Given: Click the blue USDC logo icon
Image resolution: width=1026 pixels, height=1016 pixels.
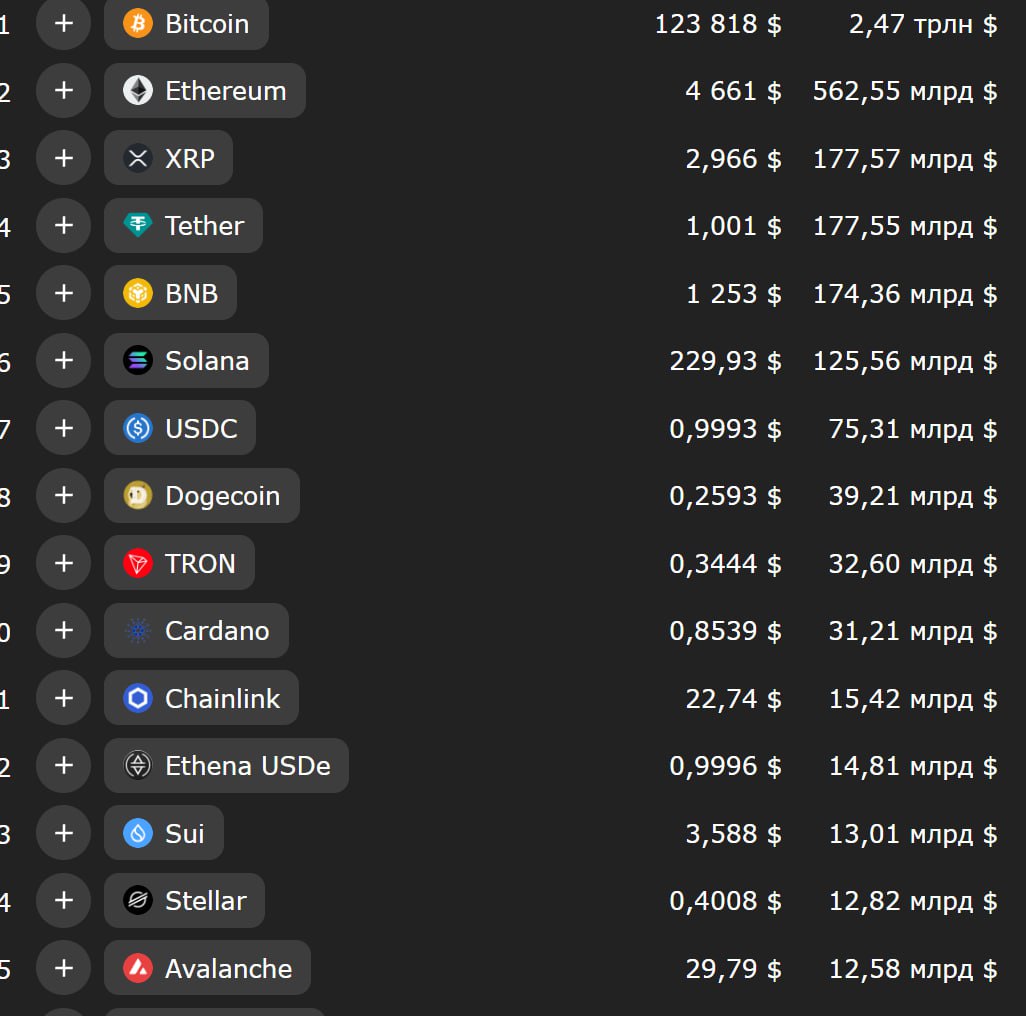Looking at the screenshot, I should pyautogui.click(x=138, y=428).
